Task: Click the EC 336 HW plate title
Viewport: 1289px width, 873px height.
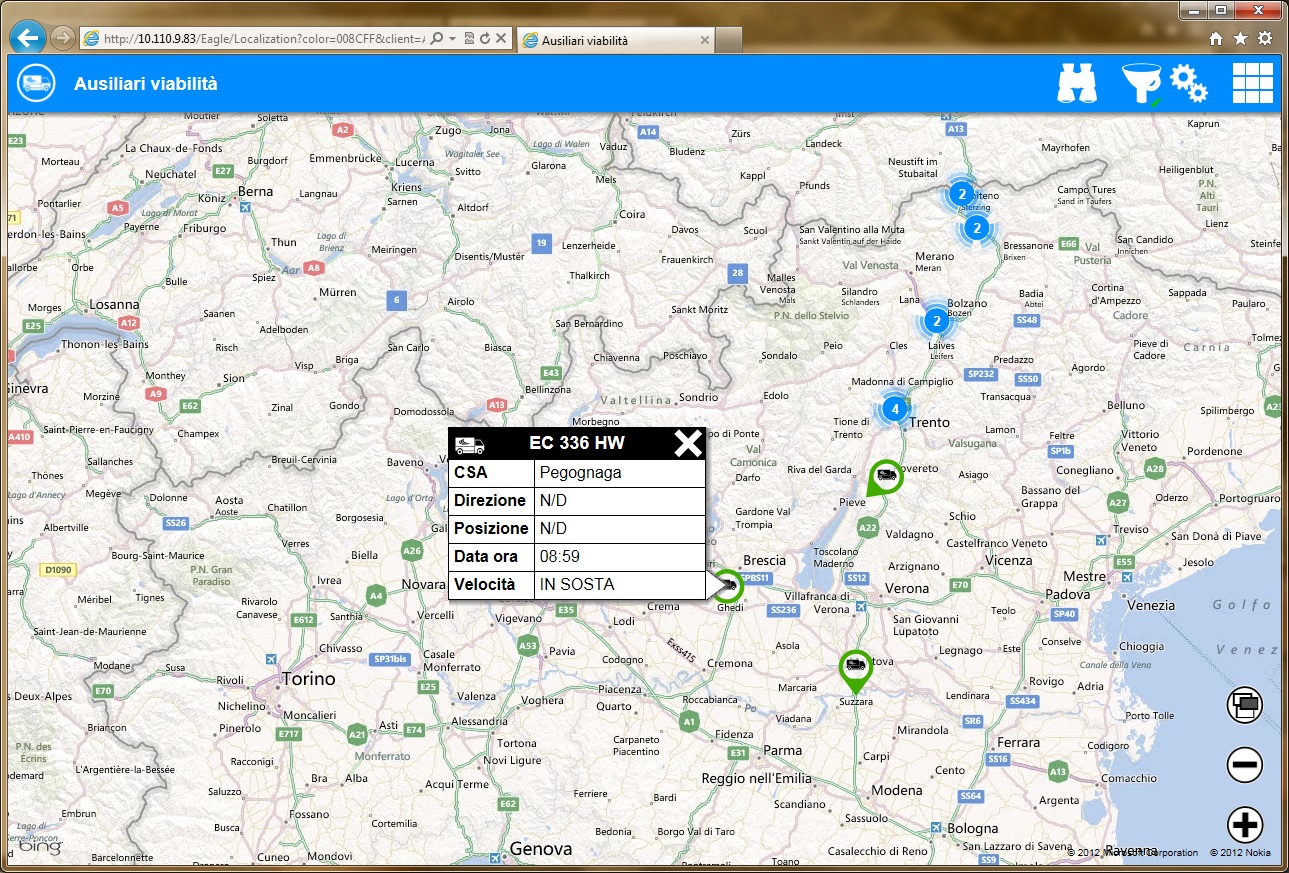Action: 577,444
